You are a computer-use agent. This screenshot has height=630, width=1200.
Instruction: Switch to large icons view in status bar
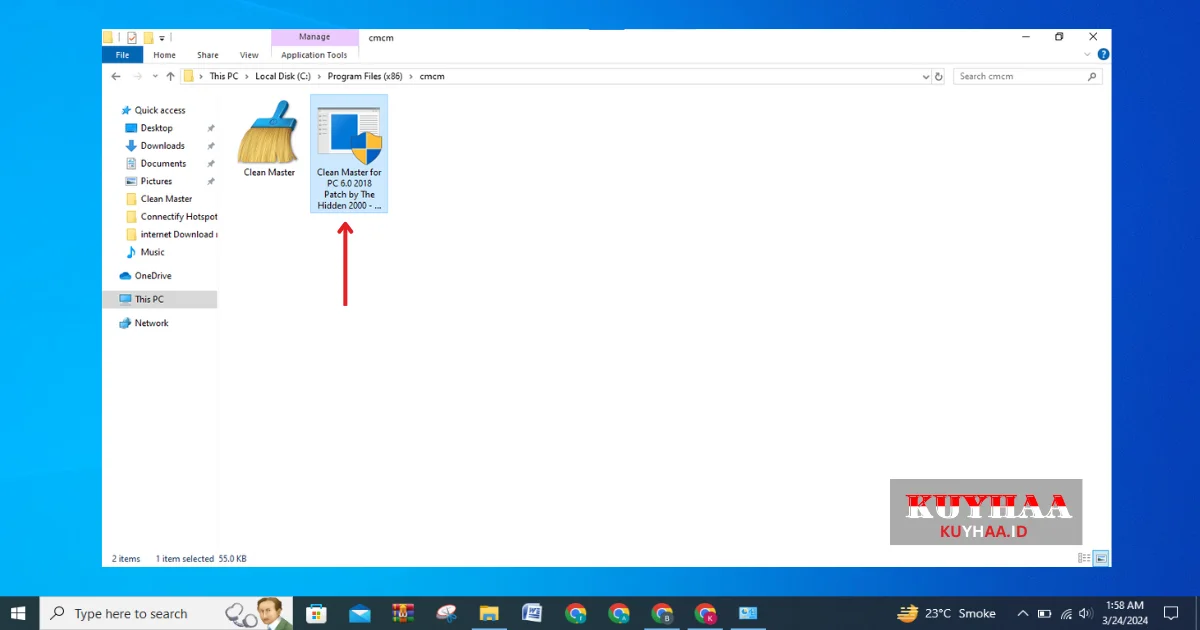click(x=1100, y=558)
